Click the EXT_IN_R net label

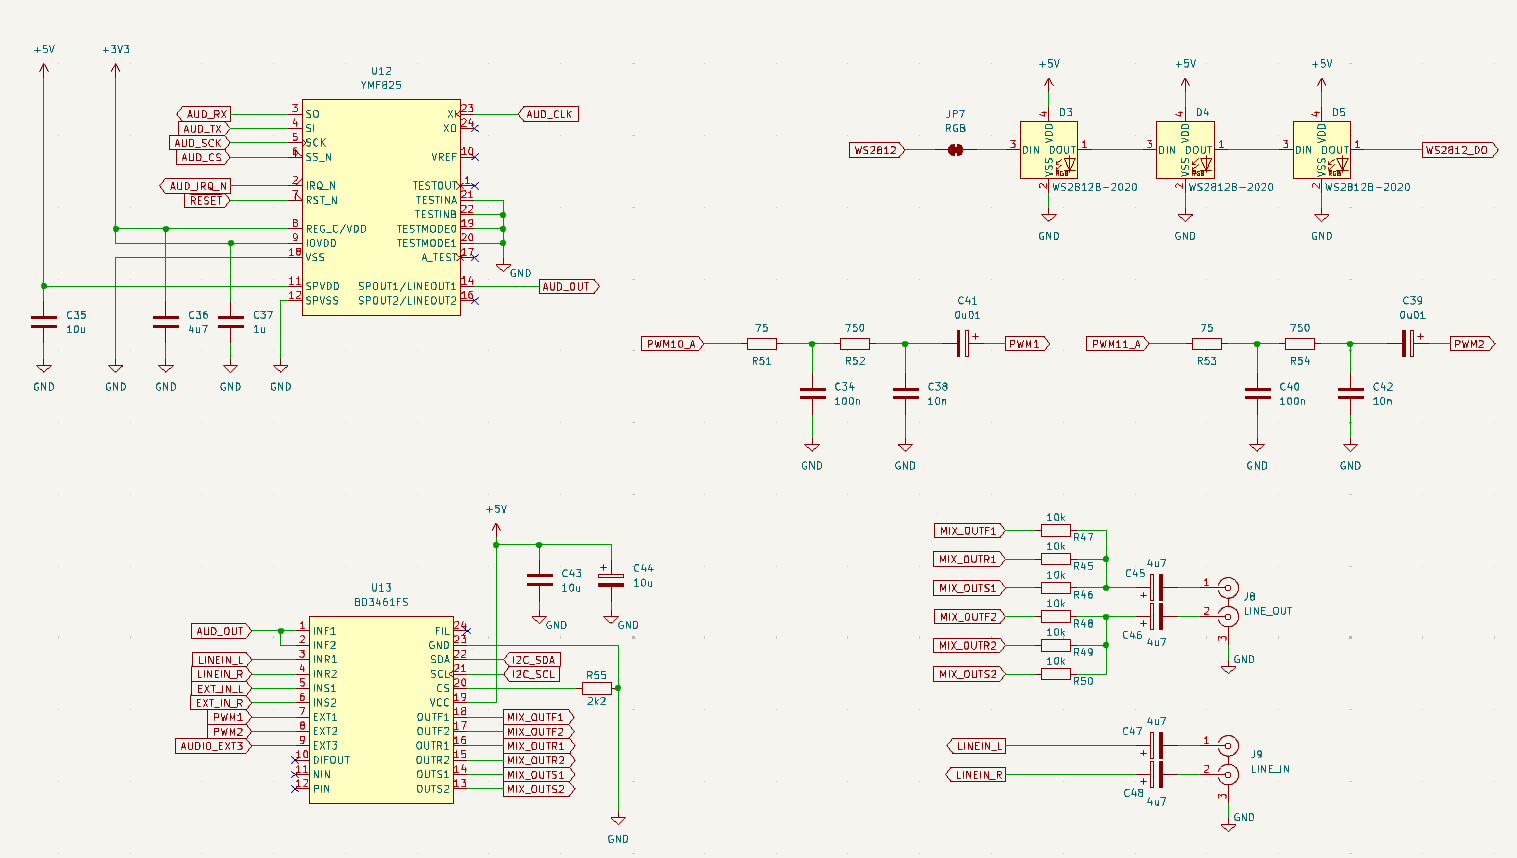[x=221, y=703]
